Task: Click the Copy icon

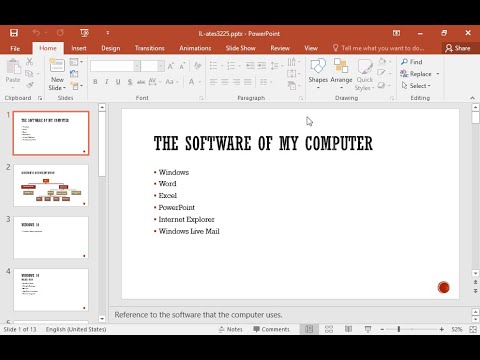Action: coord(29,73)
